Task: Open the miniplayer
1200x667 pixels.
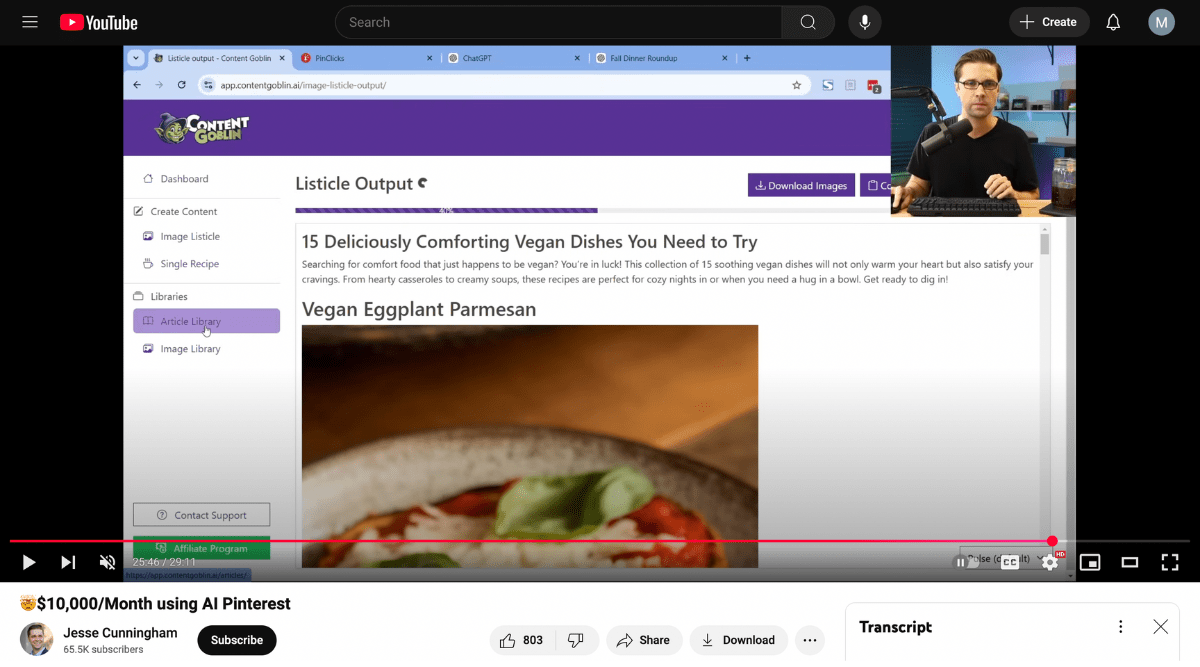Action: [1090, 562]
